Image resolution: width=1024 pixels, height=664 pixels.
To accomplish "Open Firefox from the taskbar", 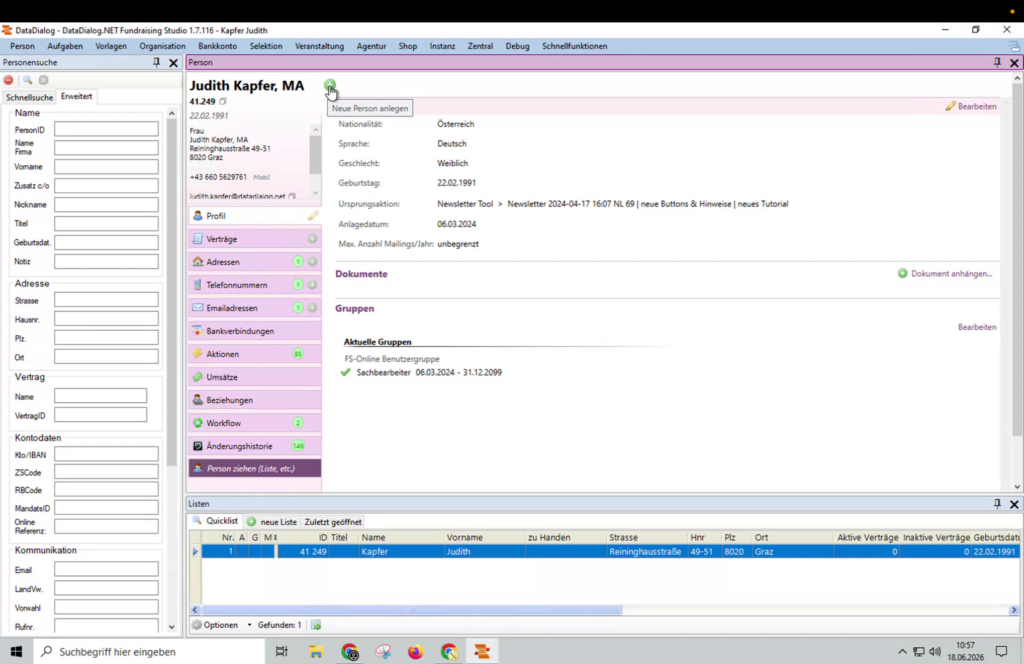I will click(415, 652).
